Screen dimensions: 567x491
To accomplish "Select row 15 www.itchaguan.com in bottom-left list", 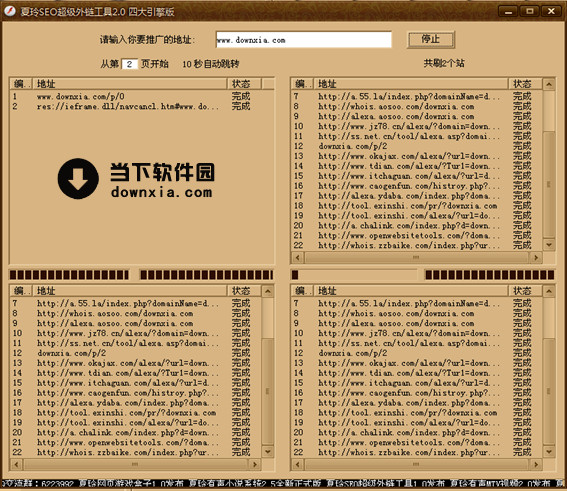I will point(135,383).
